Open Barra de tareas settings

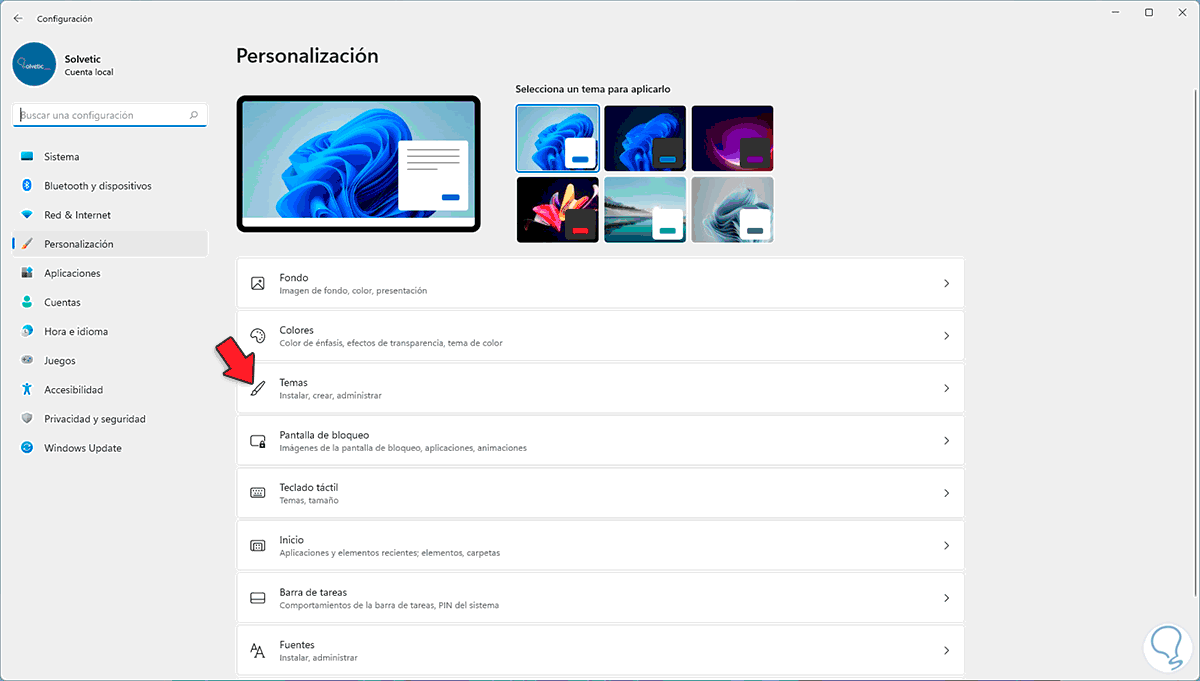(600, 598)
